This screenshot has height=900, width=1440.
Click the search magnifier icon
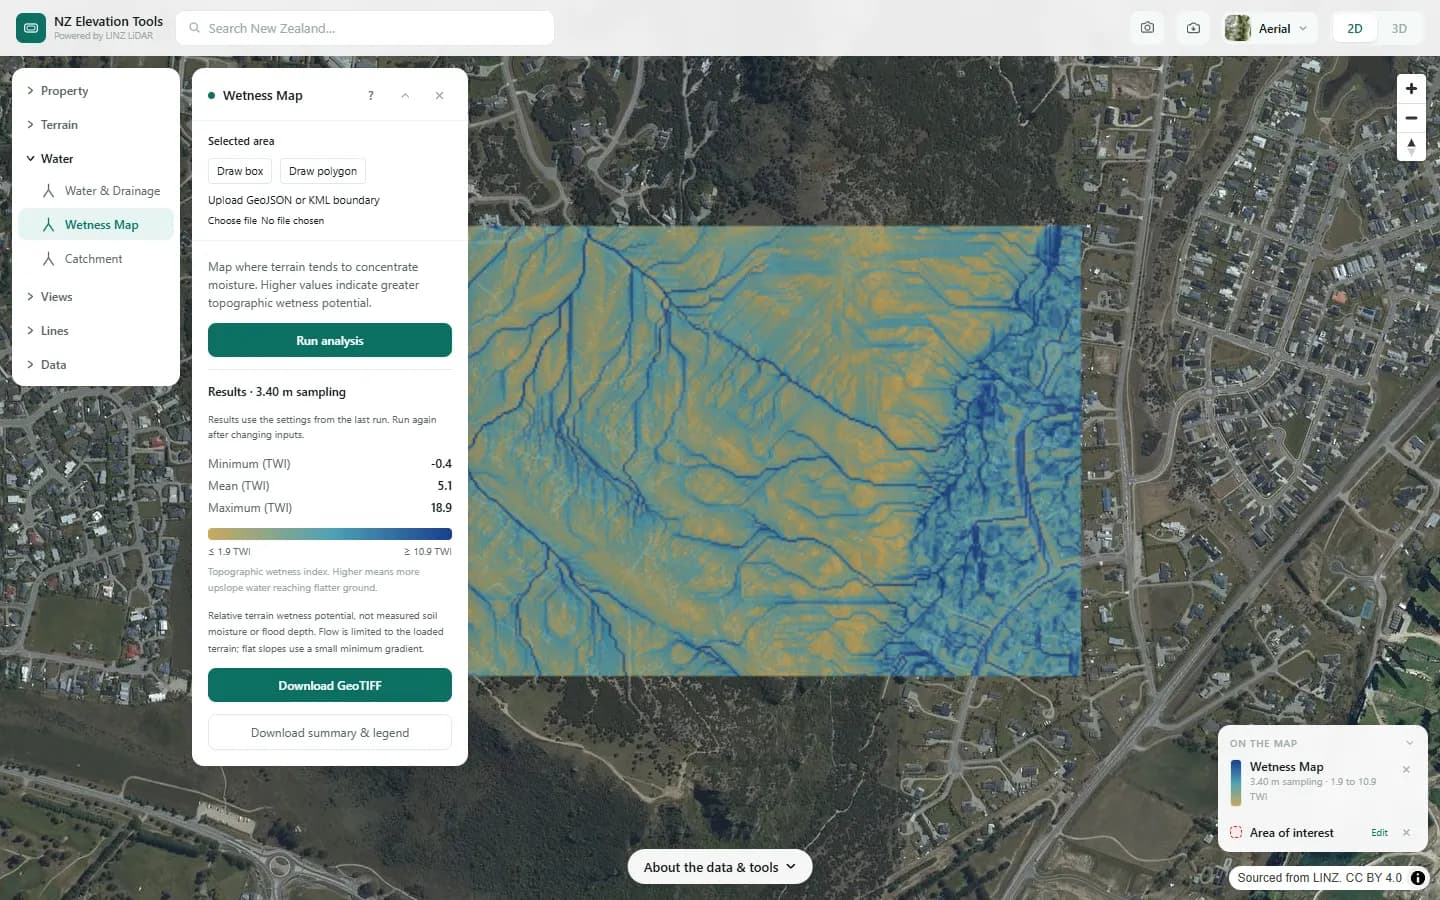pos(195,28)
